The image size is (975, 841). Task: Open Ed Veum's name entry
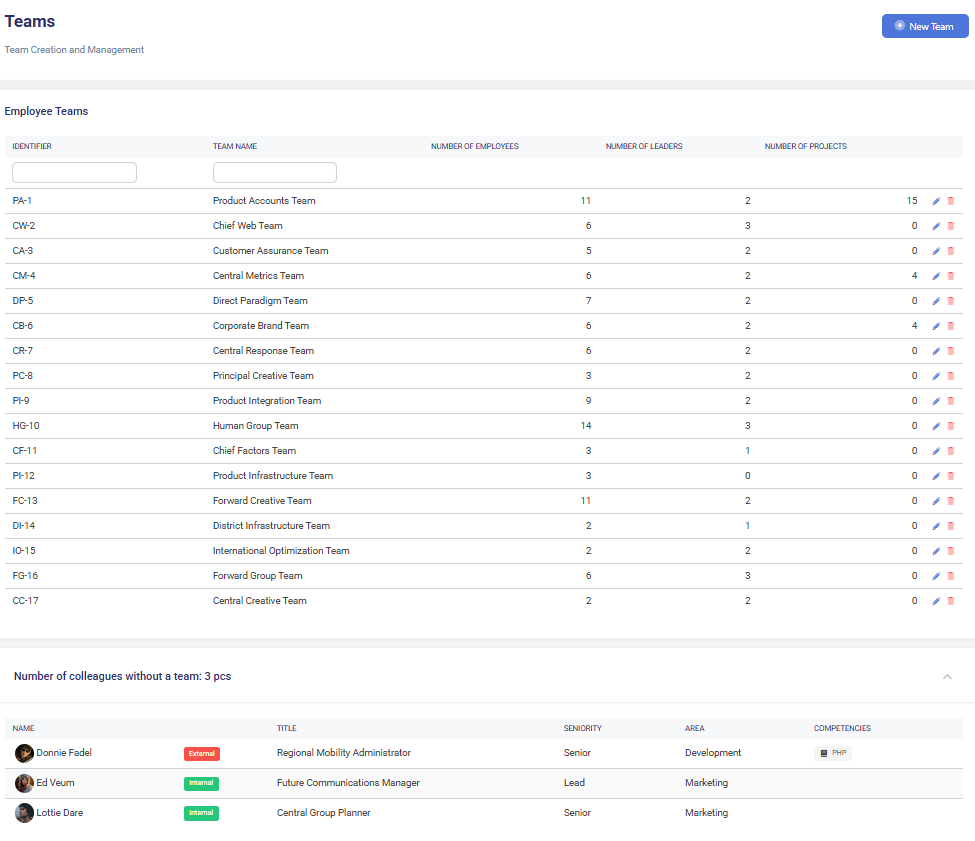(55, 783)
